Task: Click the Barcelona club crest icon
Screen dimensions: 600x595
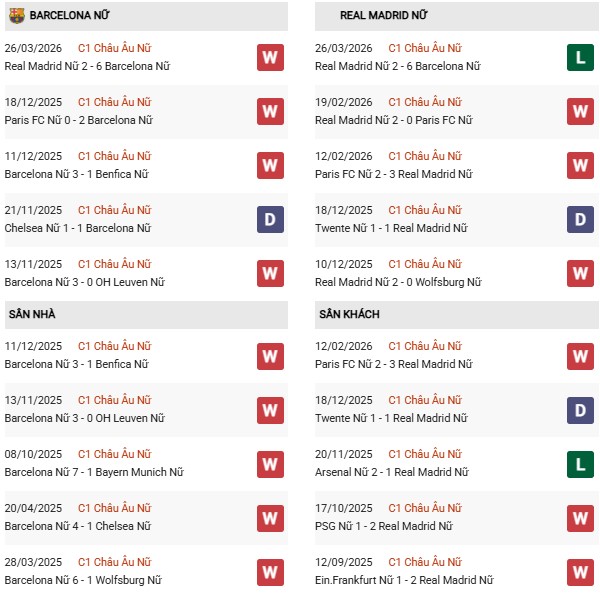Action: [16, 16]
